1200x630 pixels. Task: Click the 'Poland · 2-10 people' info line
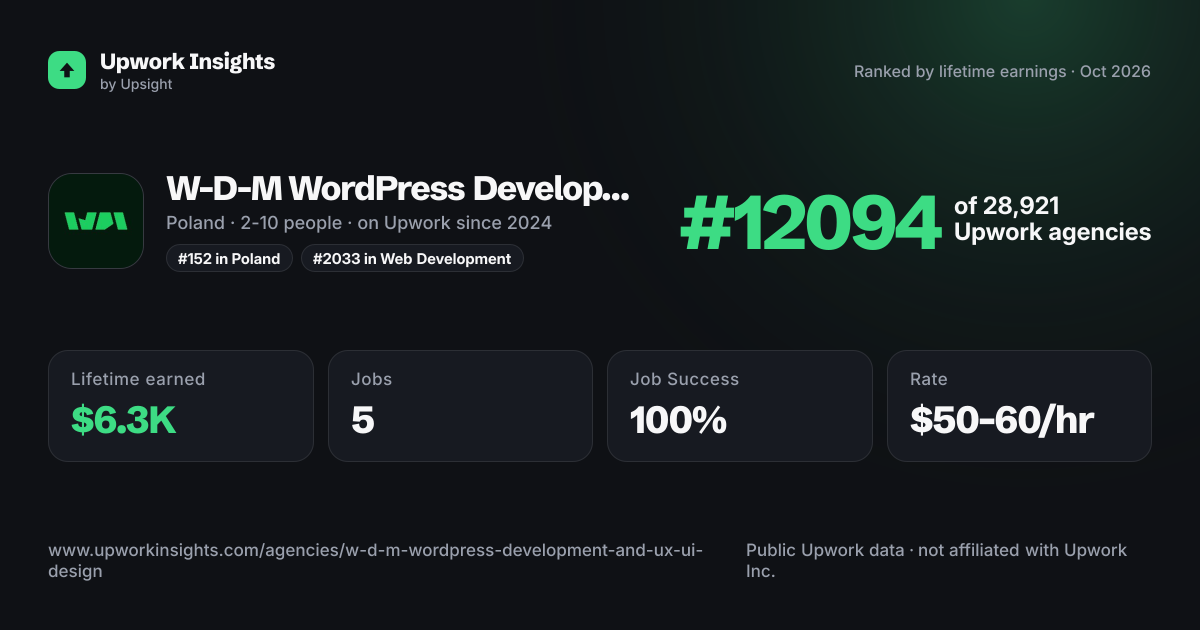click(x=359, y=222)
